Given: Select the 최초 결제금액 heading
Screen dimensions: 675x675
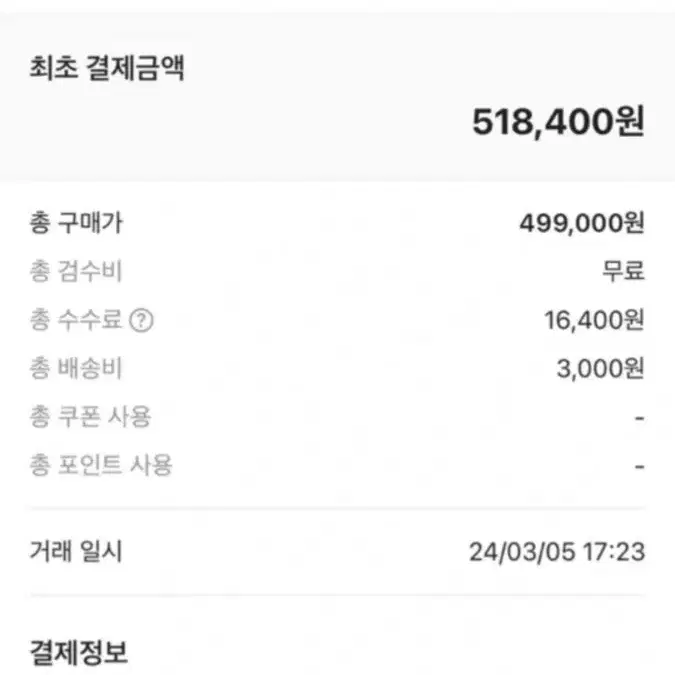Looking at the screenshot, I should (x=107, y=68).
